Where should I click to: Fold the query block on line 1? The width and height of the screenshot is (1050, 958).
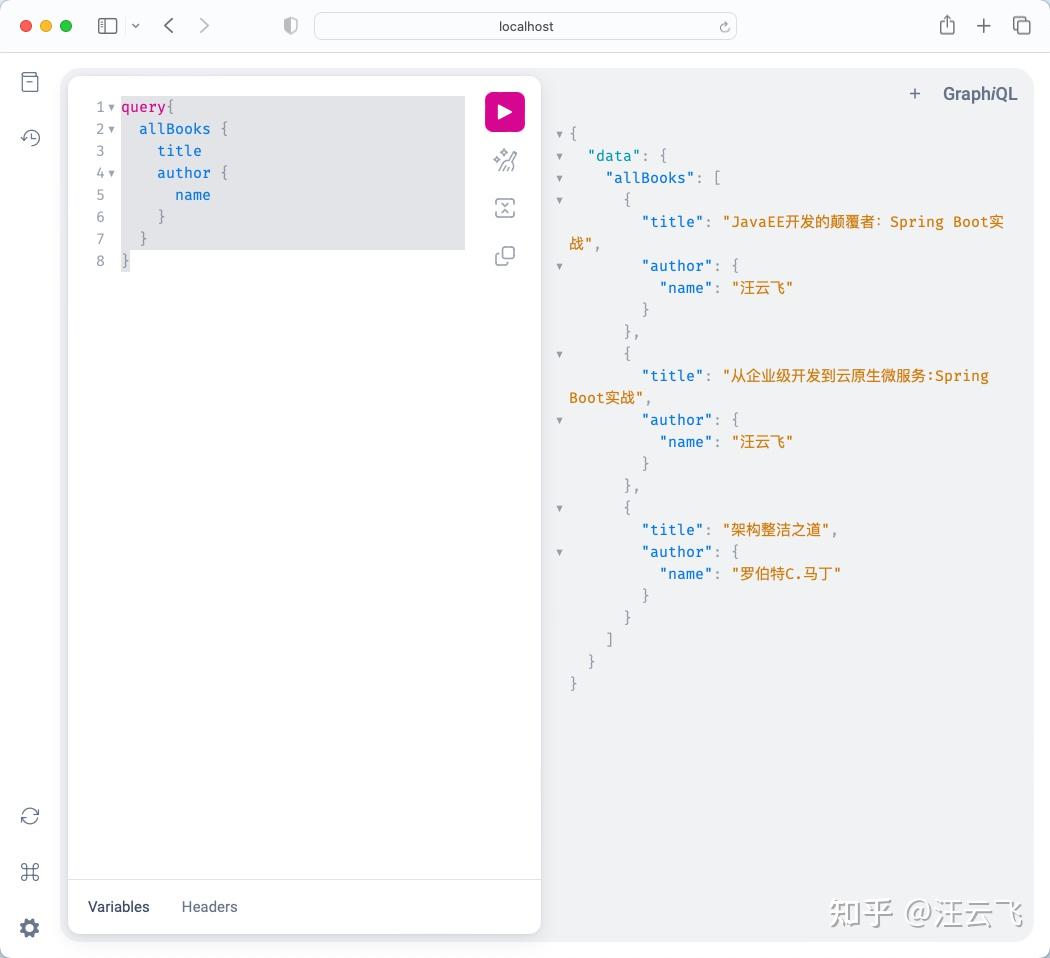(x=111, y=107)
